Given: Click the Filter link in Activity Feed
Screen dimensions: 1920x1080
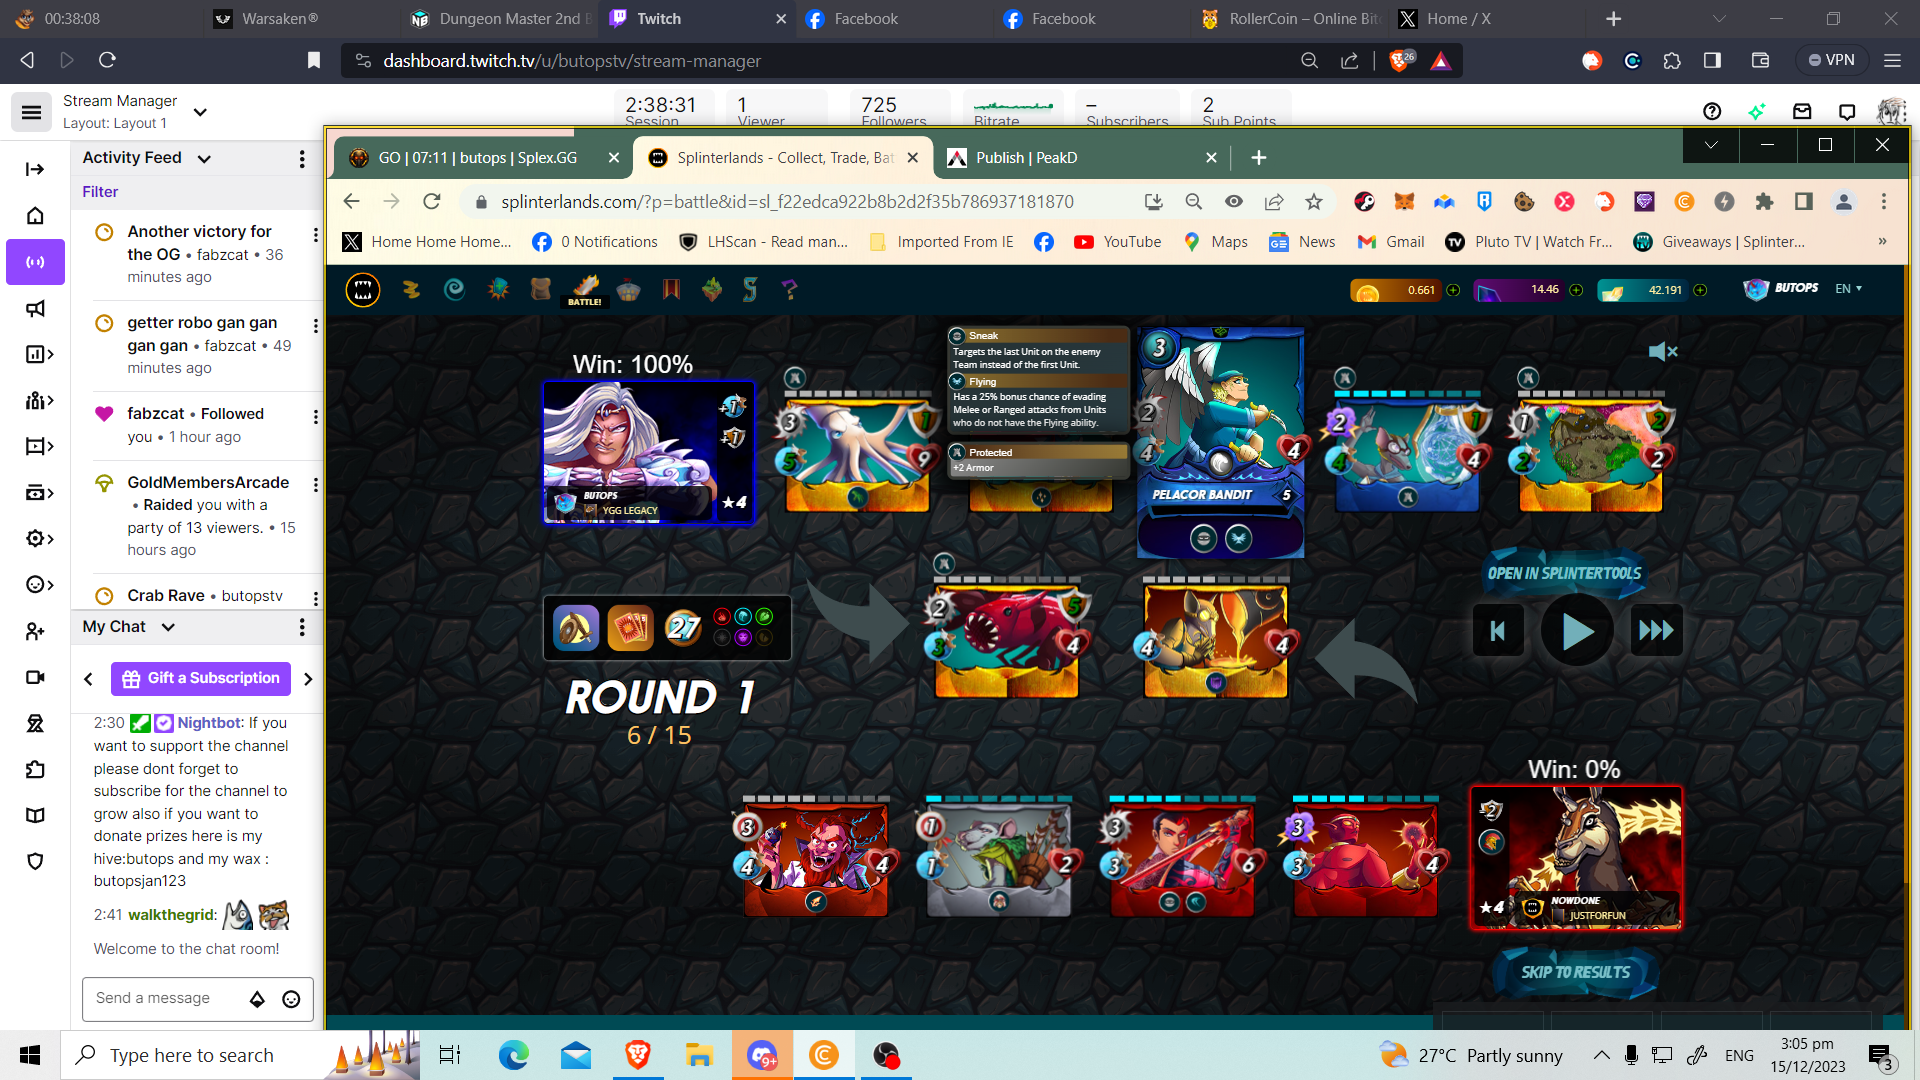Looking at the screenshot, I should pos(100,192).
